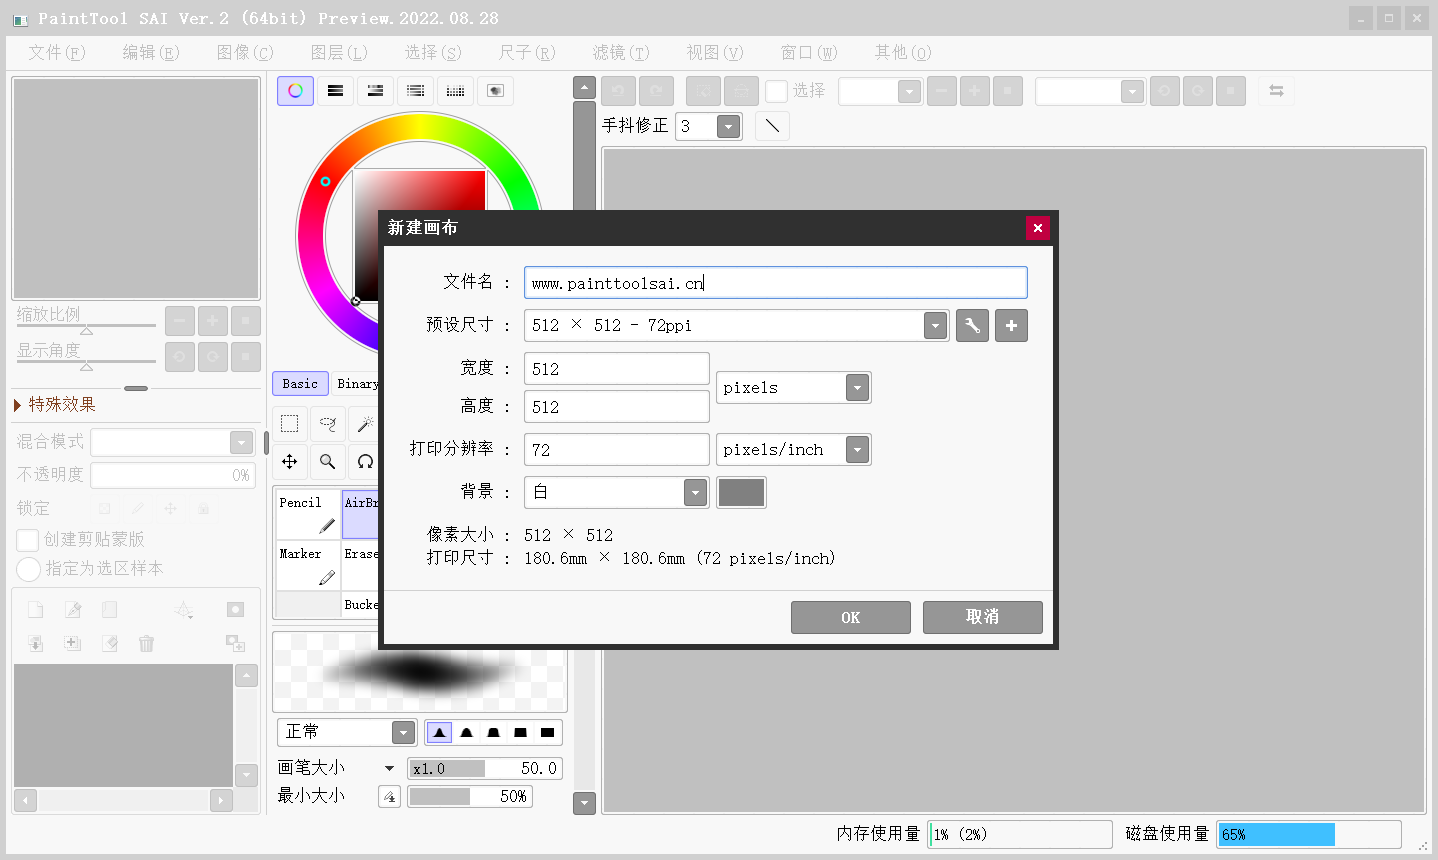Select the rectangular selection tool

[289, 424]
